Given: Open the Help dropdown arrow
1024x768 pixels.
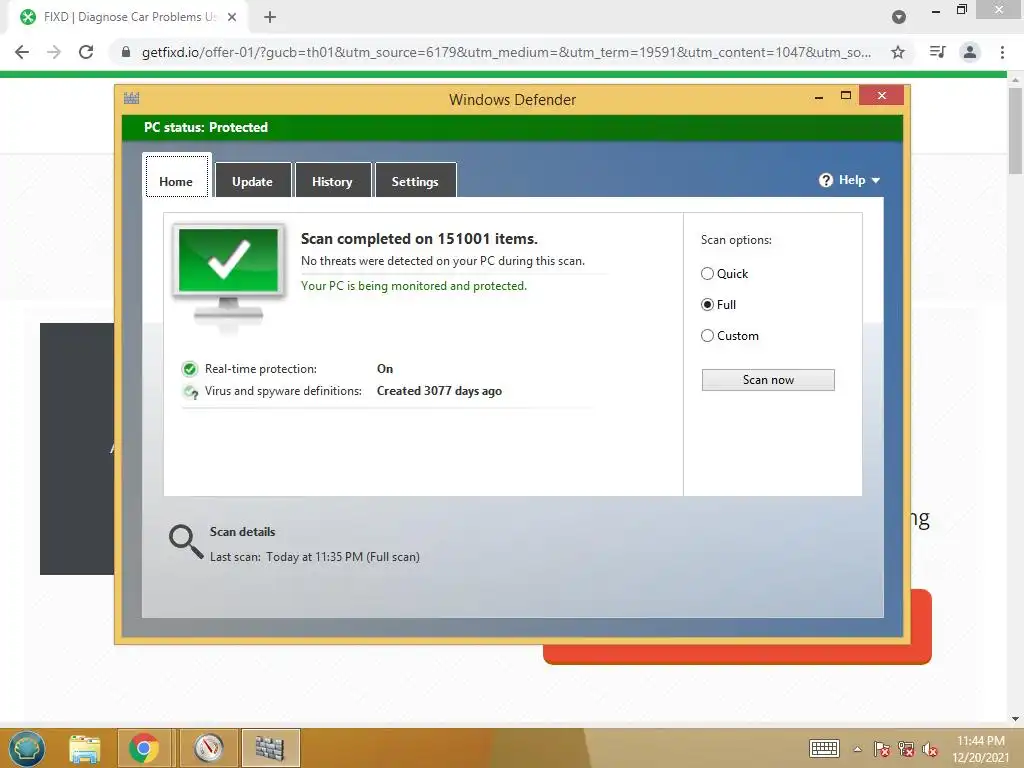Looking at the screenshot, I should point(876,180).
